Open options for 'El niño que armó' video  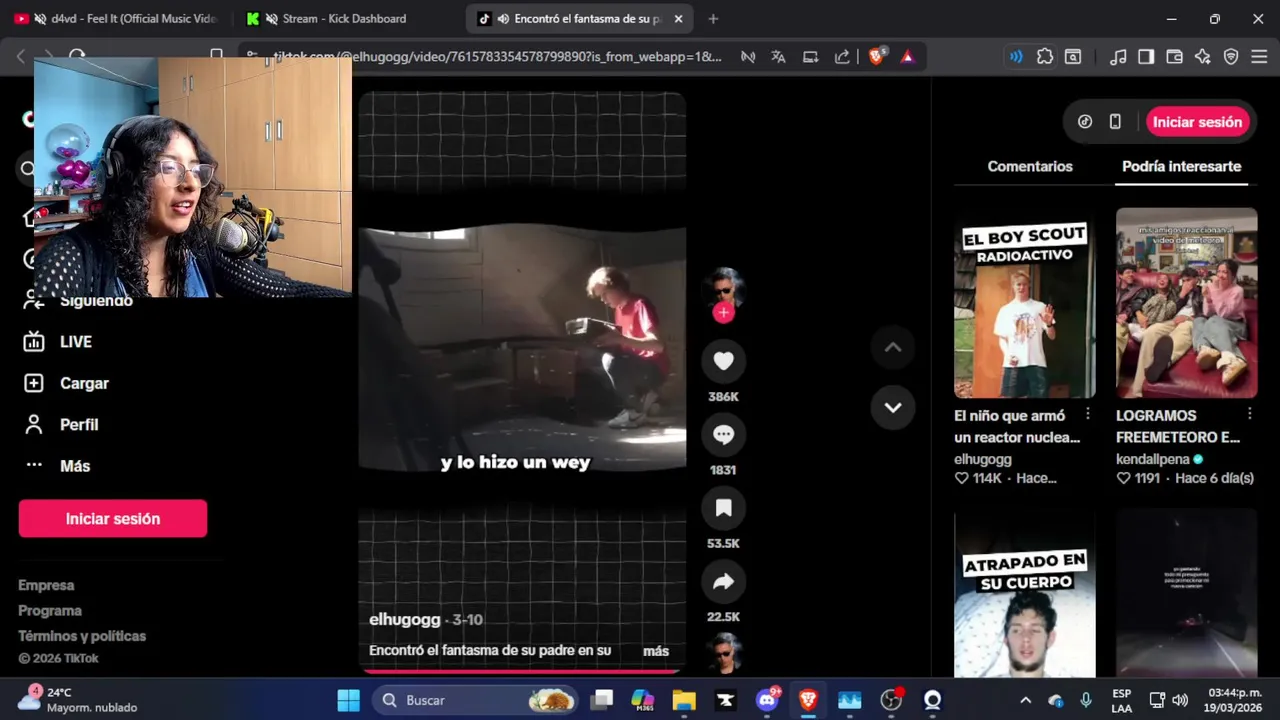(x=1088, y=414)
